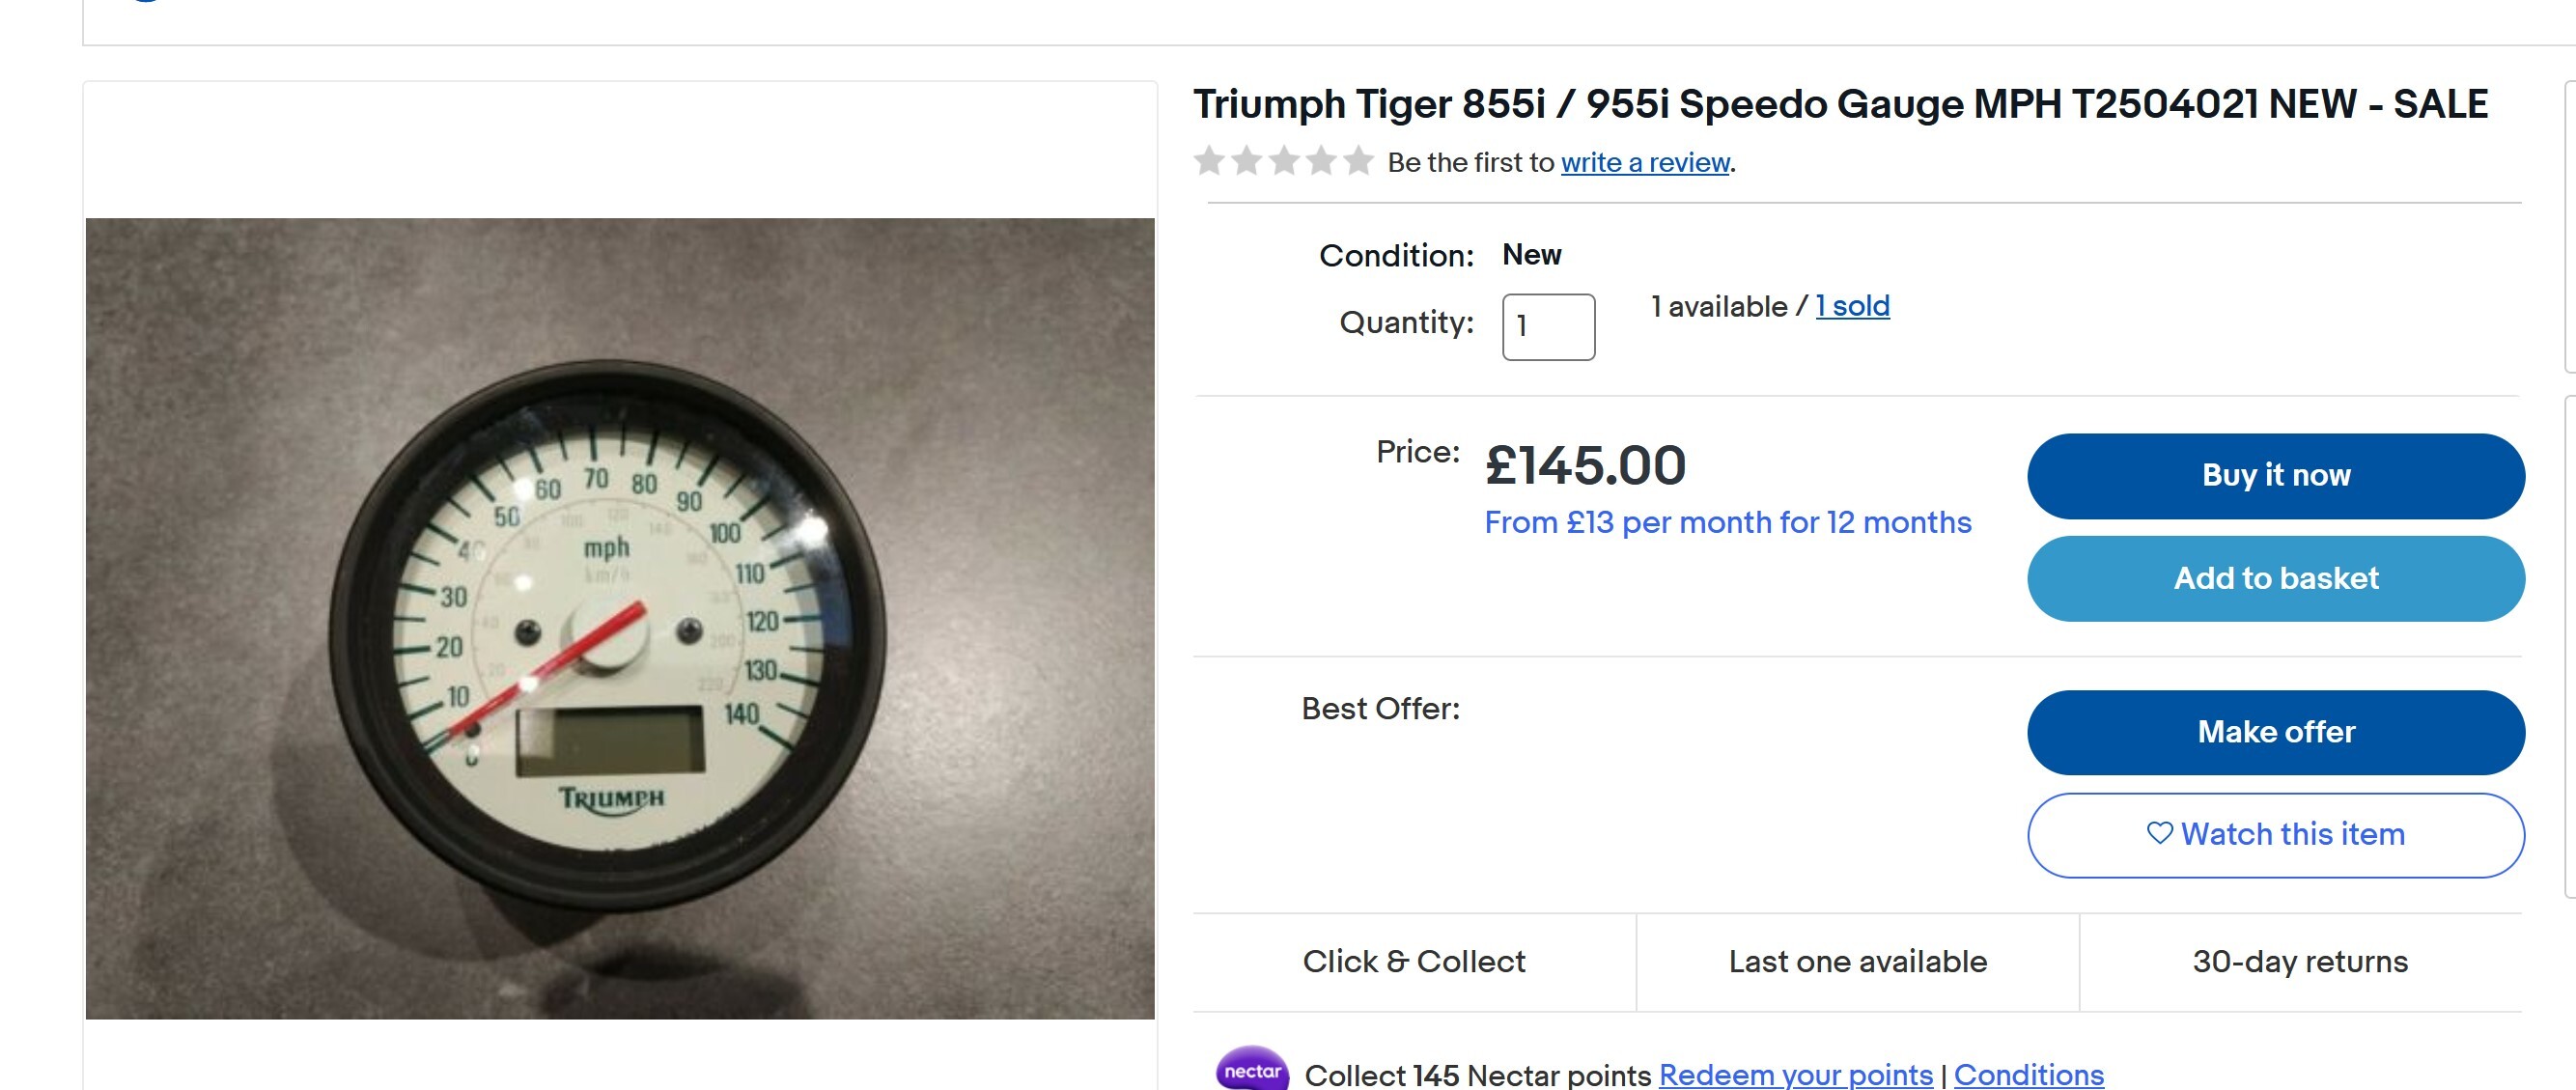Click the 'Last one available' info cell
The height and width of the screenshot is (1090, 2576).
click(1857, 961)
